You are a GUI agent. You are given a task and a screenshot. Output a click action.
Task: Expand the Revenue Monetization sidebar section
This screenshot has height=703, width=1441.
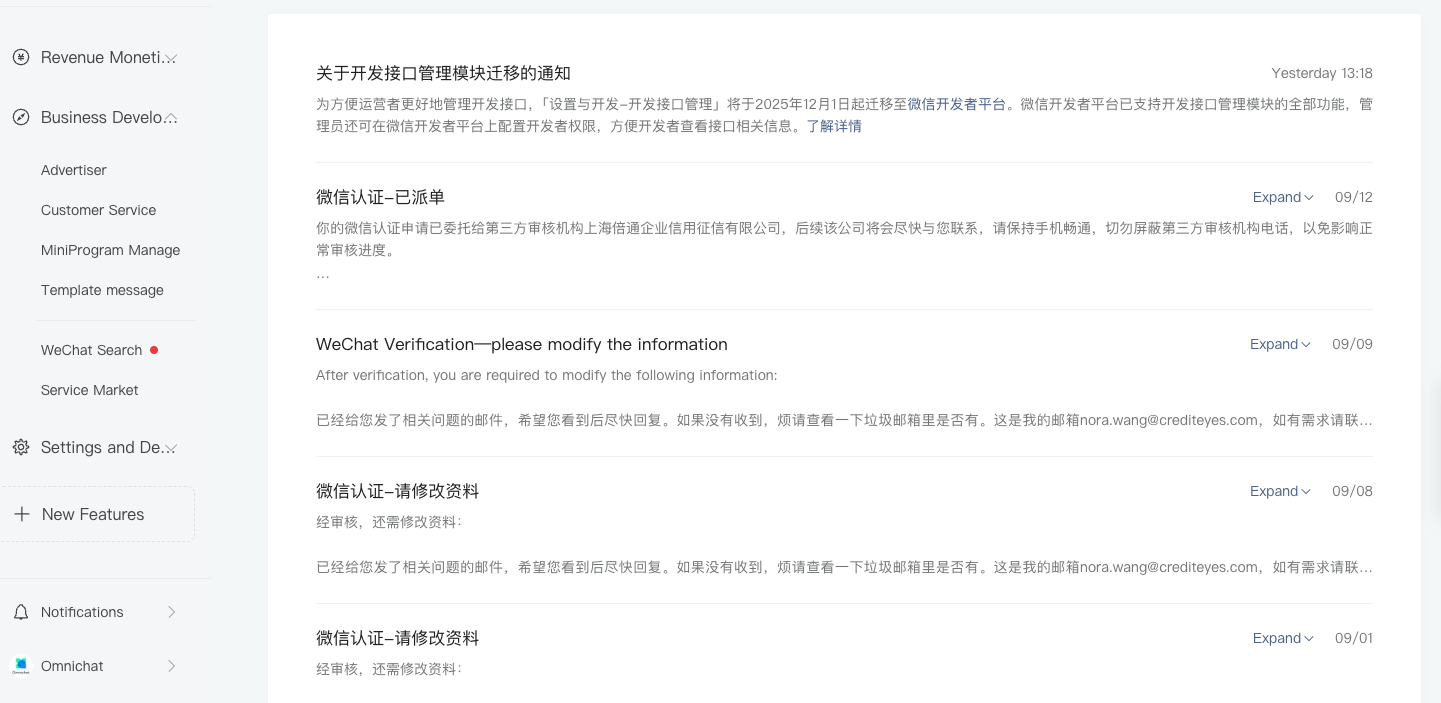(171, 58)
